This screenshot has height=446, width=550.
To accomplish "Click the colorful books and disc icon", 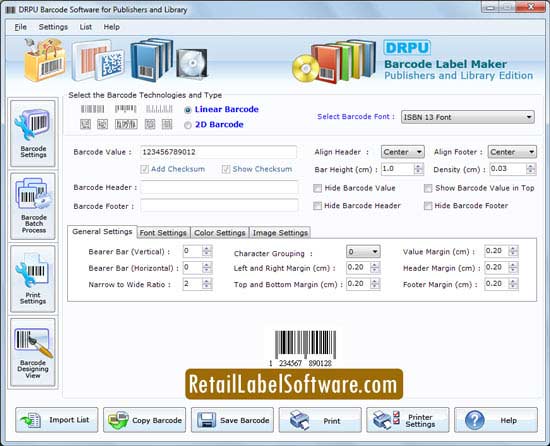I will click(x=334, y=62).
